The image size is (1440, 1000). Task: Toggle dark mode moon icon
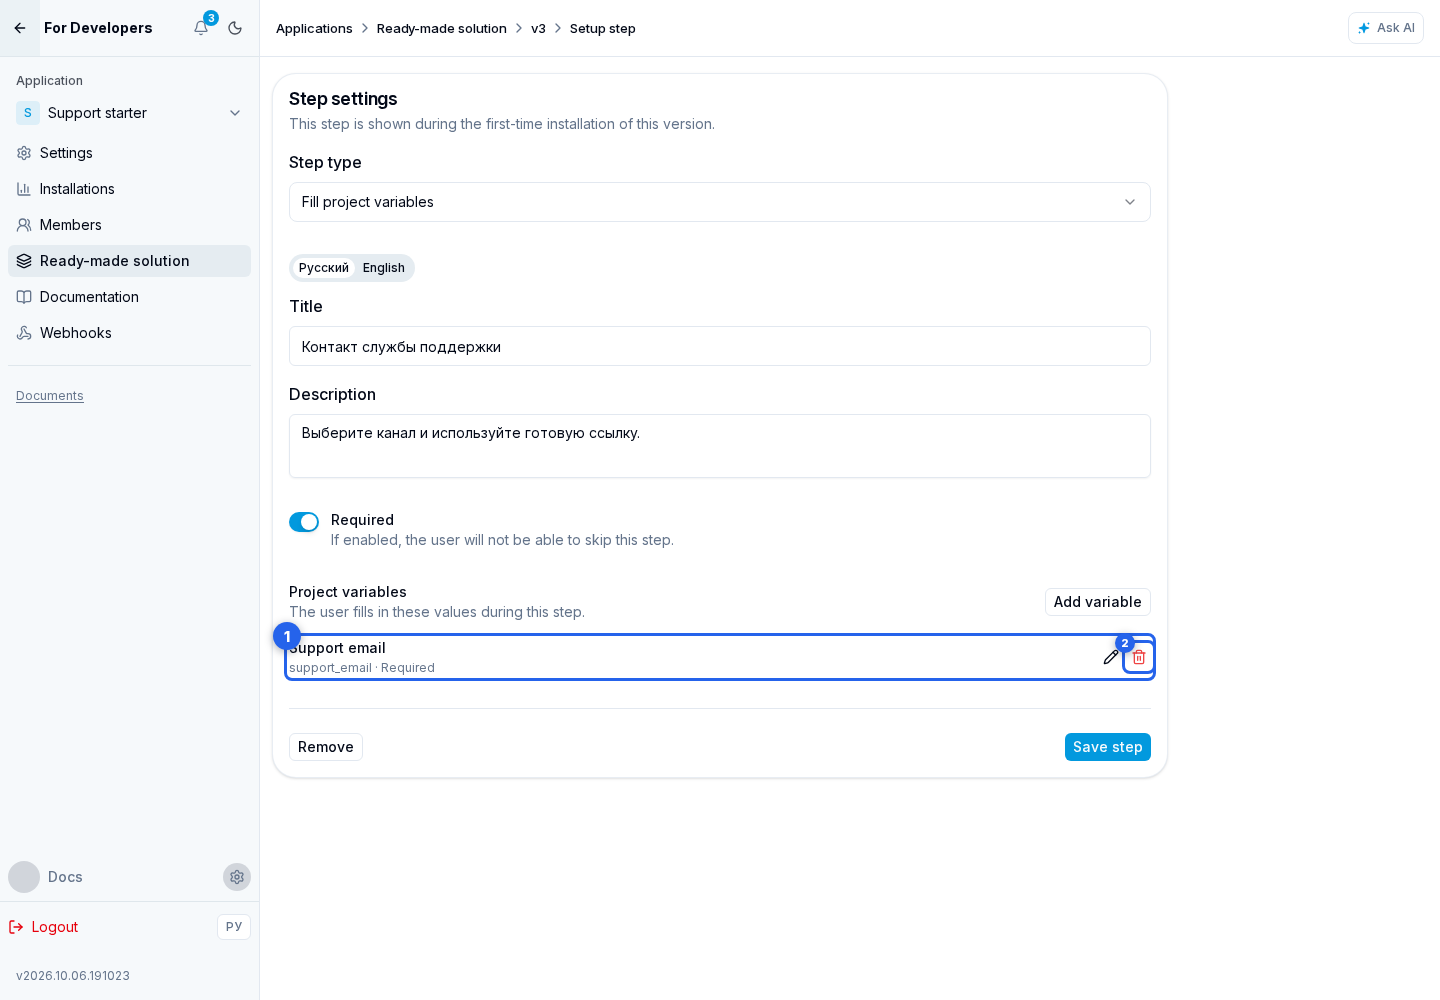(235, 28)
